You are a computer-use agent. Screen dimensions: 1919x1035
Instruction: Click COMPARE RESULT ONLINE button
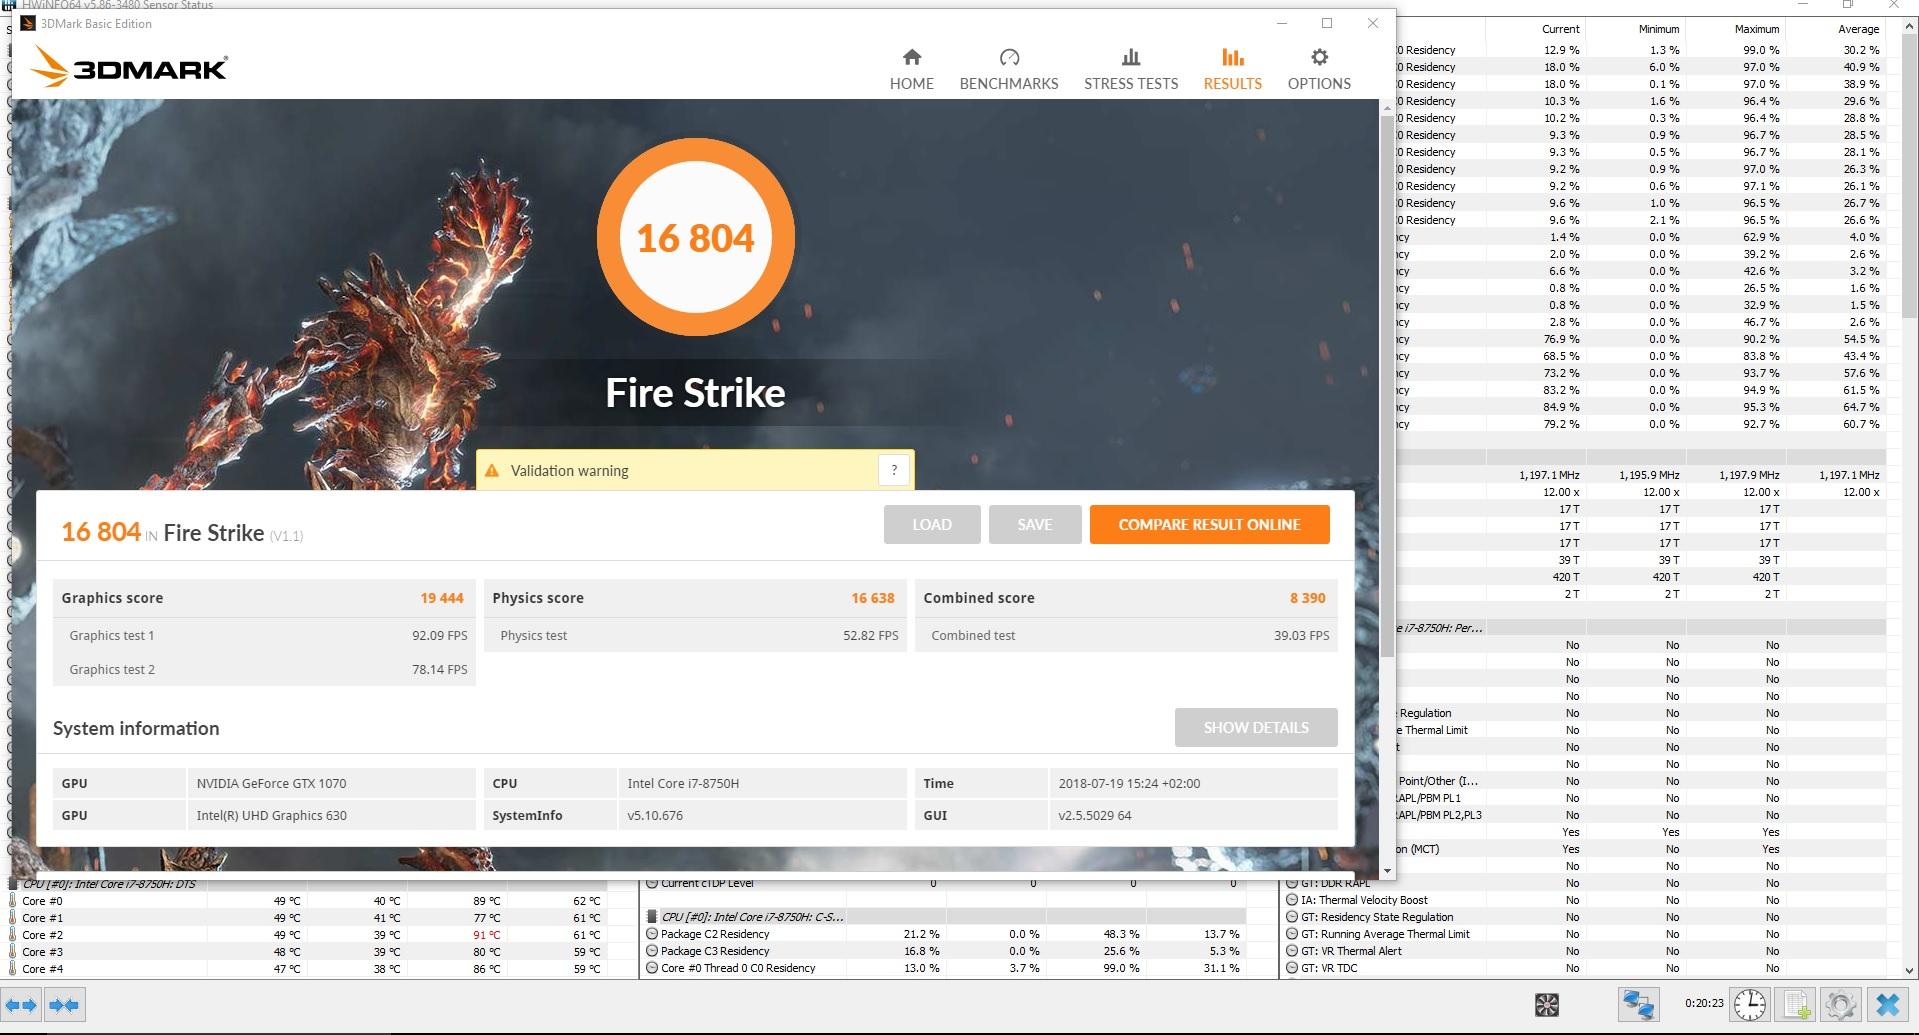[x=1208, y=525]
